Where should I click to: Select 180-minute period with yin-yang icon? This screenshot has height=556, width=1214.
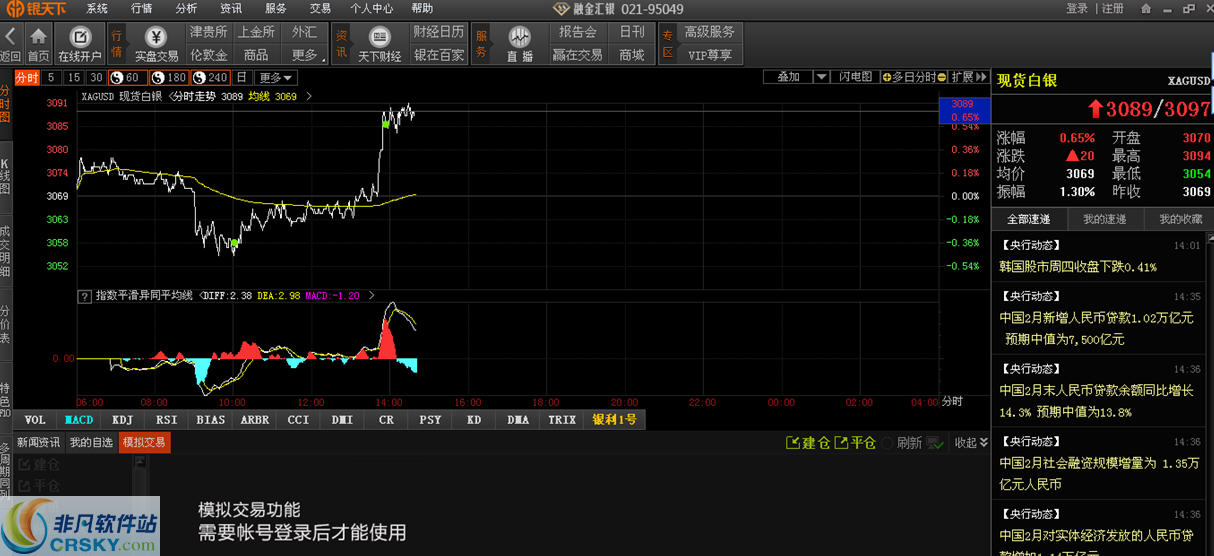(x=169, y=77)
